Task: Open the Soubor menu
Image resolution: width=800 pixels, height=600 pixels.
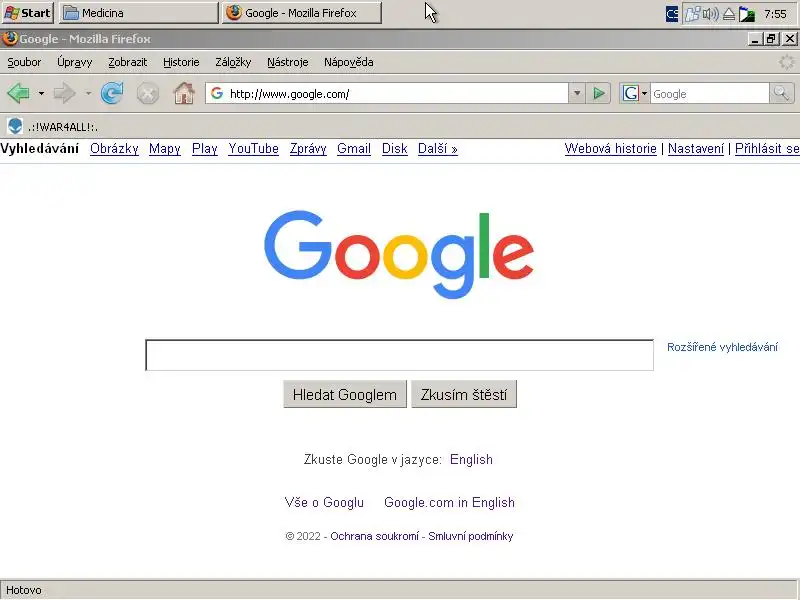Action: coord(24,62)
